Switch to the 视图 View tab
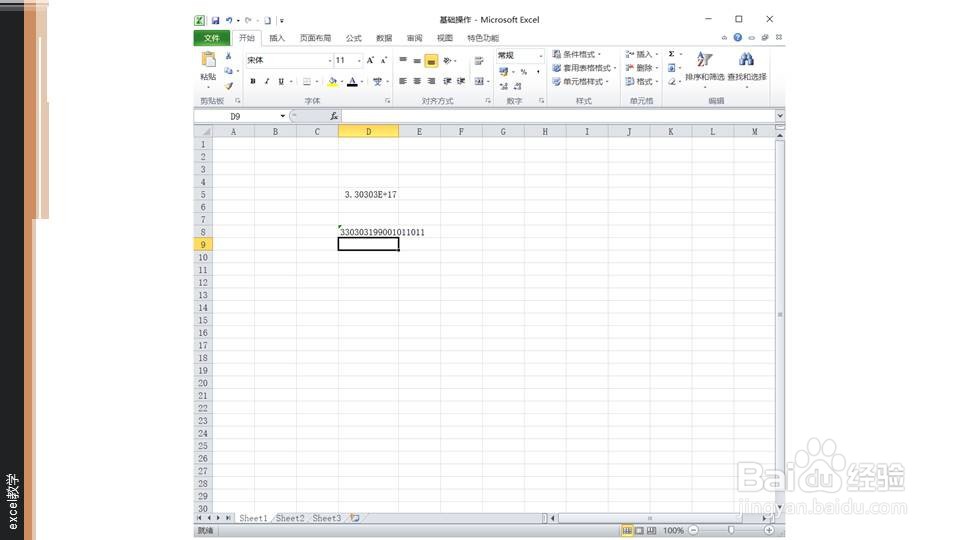The width and height of the screenshot is (960, 540). pyautogui.click(x=445, y=38)
